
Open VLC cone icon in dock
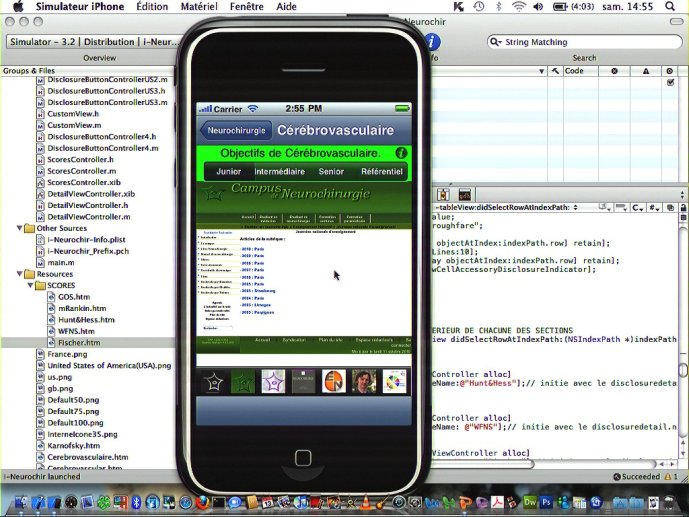(x=366, y=502)
